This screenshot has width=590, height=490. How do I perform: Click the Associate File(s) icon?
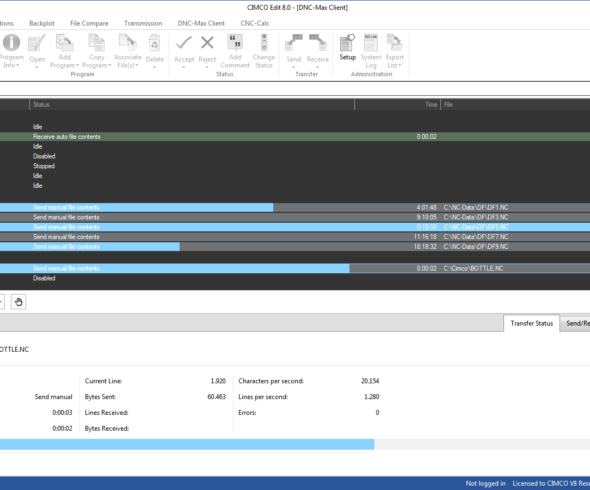click(x=128, y=43)
